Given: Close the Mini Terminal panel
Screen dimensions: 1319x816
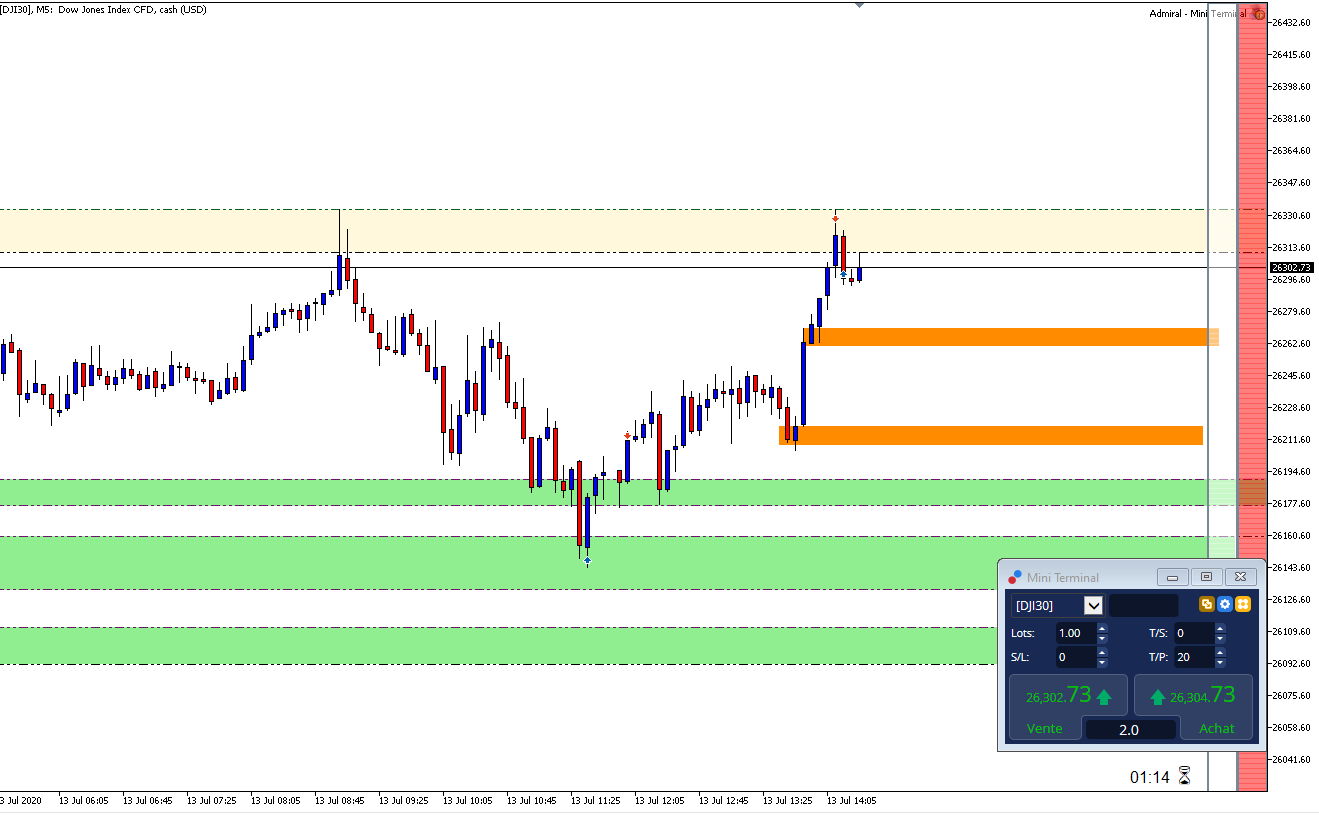Looking at the screenshot, I should pos(1240,577).
